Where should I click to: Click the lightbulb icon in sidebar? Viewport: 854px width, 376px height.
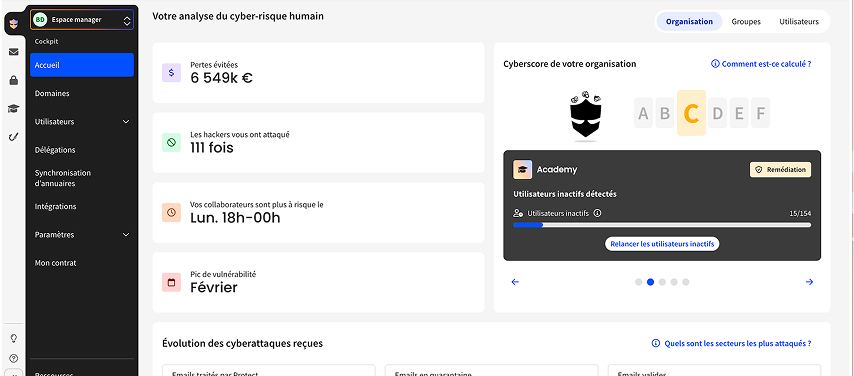tap(14, 338)
